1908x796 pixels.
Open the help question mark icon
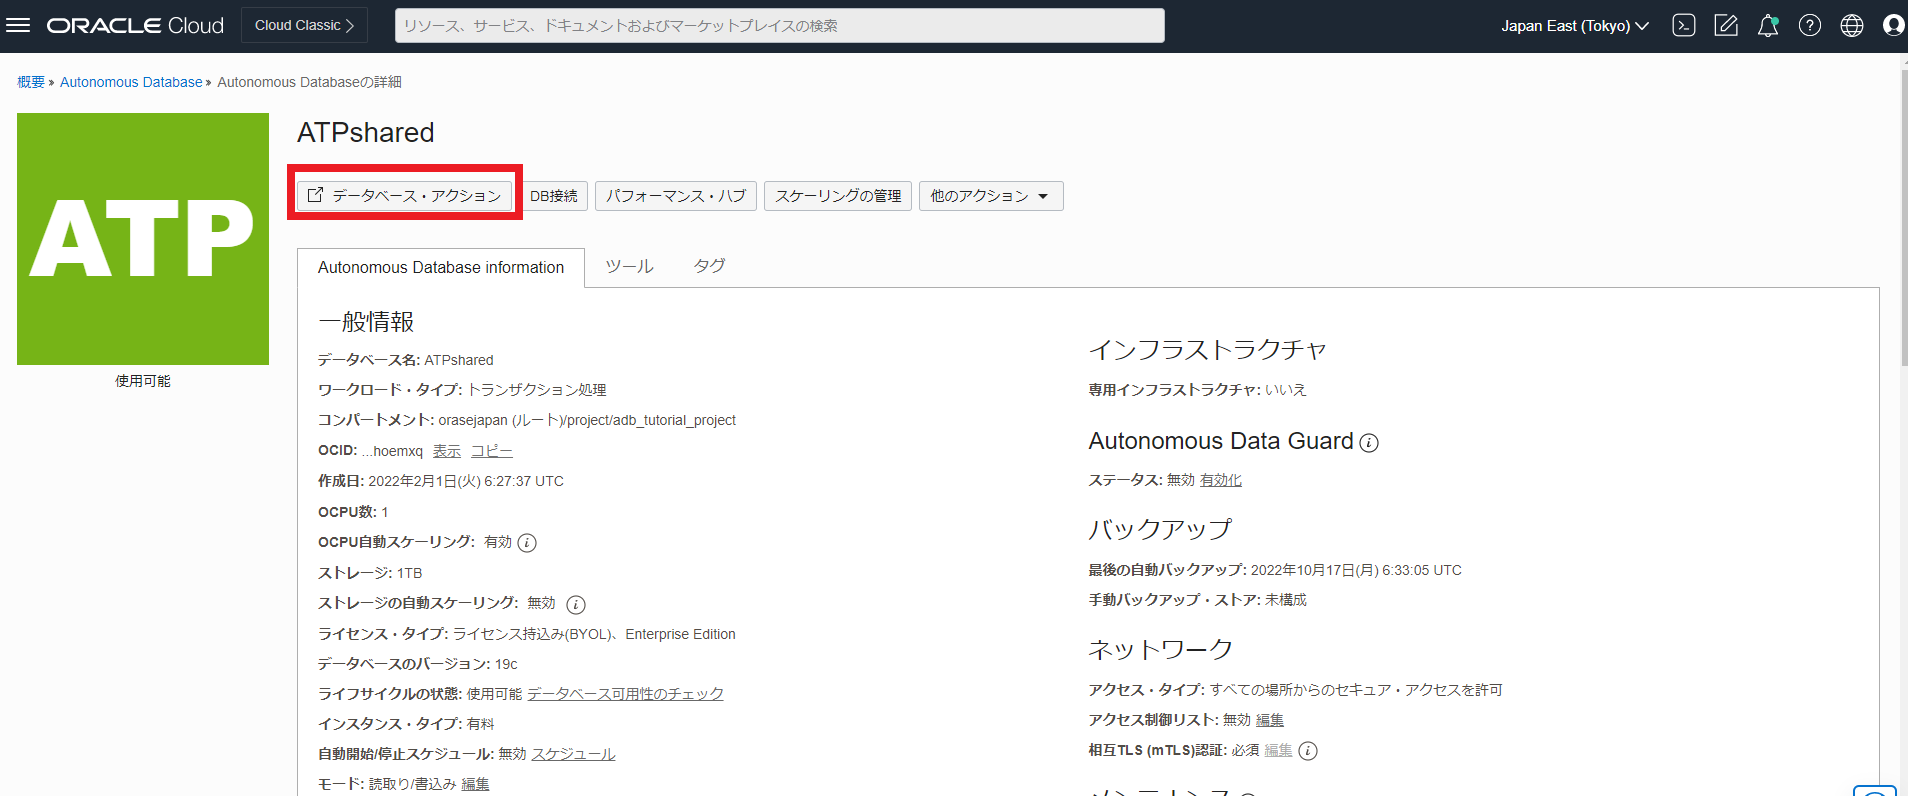[1810, 26]
